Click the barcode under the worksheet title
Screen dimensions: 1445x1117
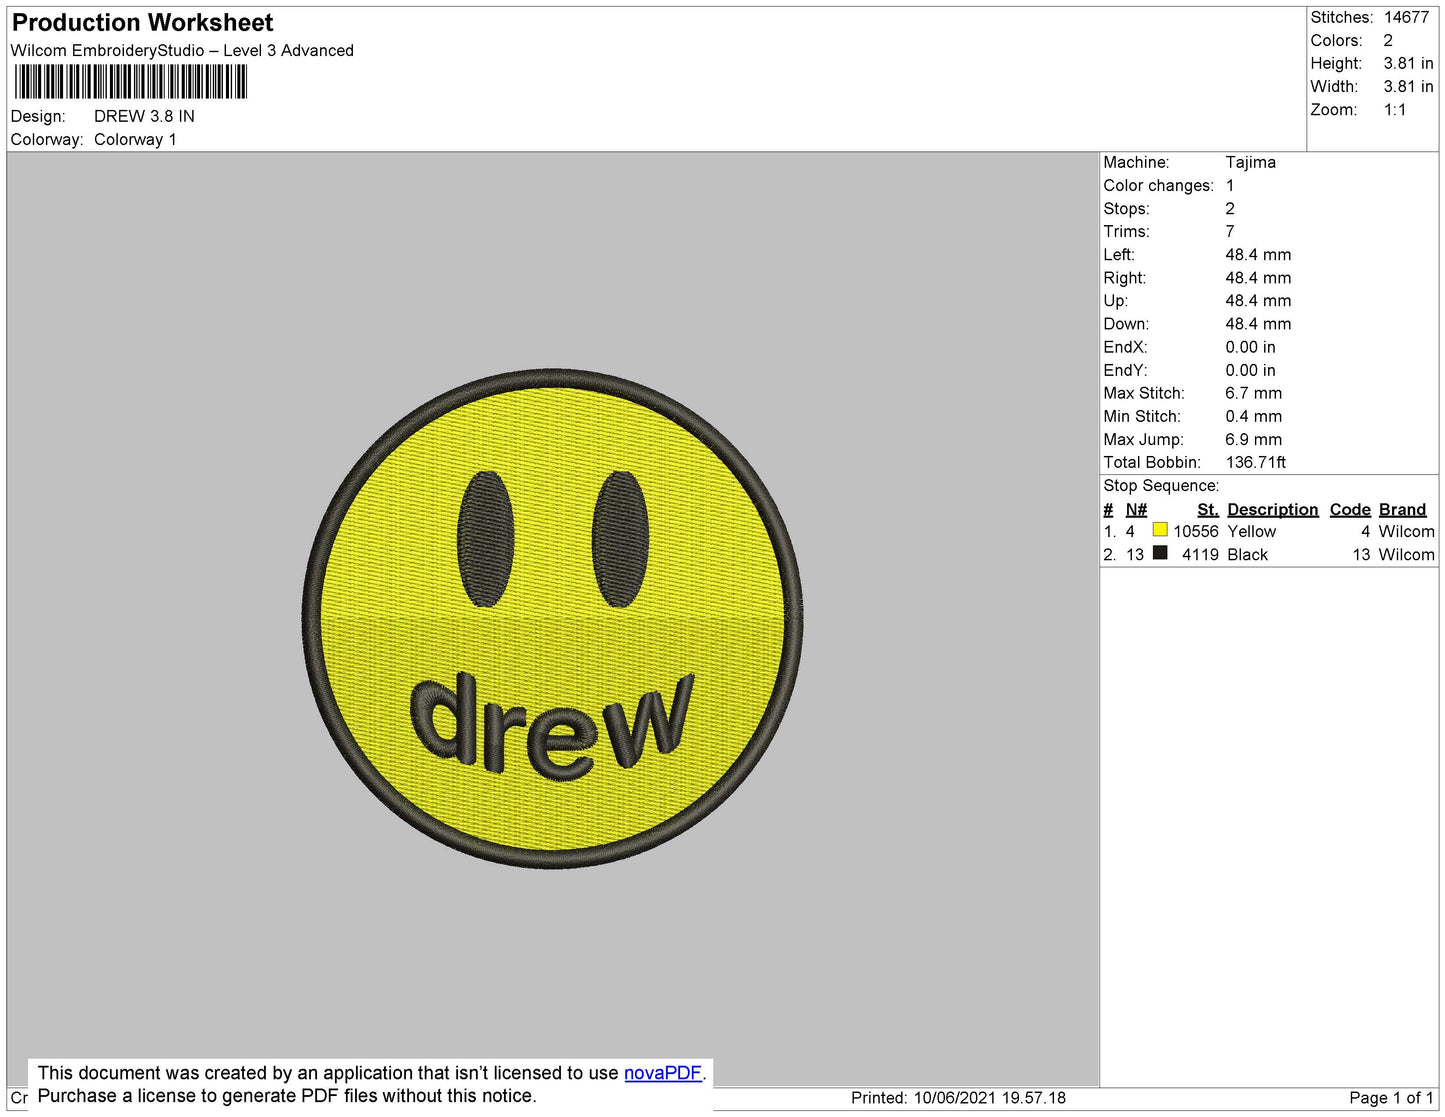[x=130, y=82]
